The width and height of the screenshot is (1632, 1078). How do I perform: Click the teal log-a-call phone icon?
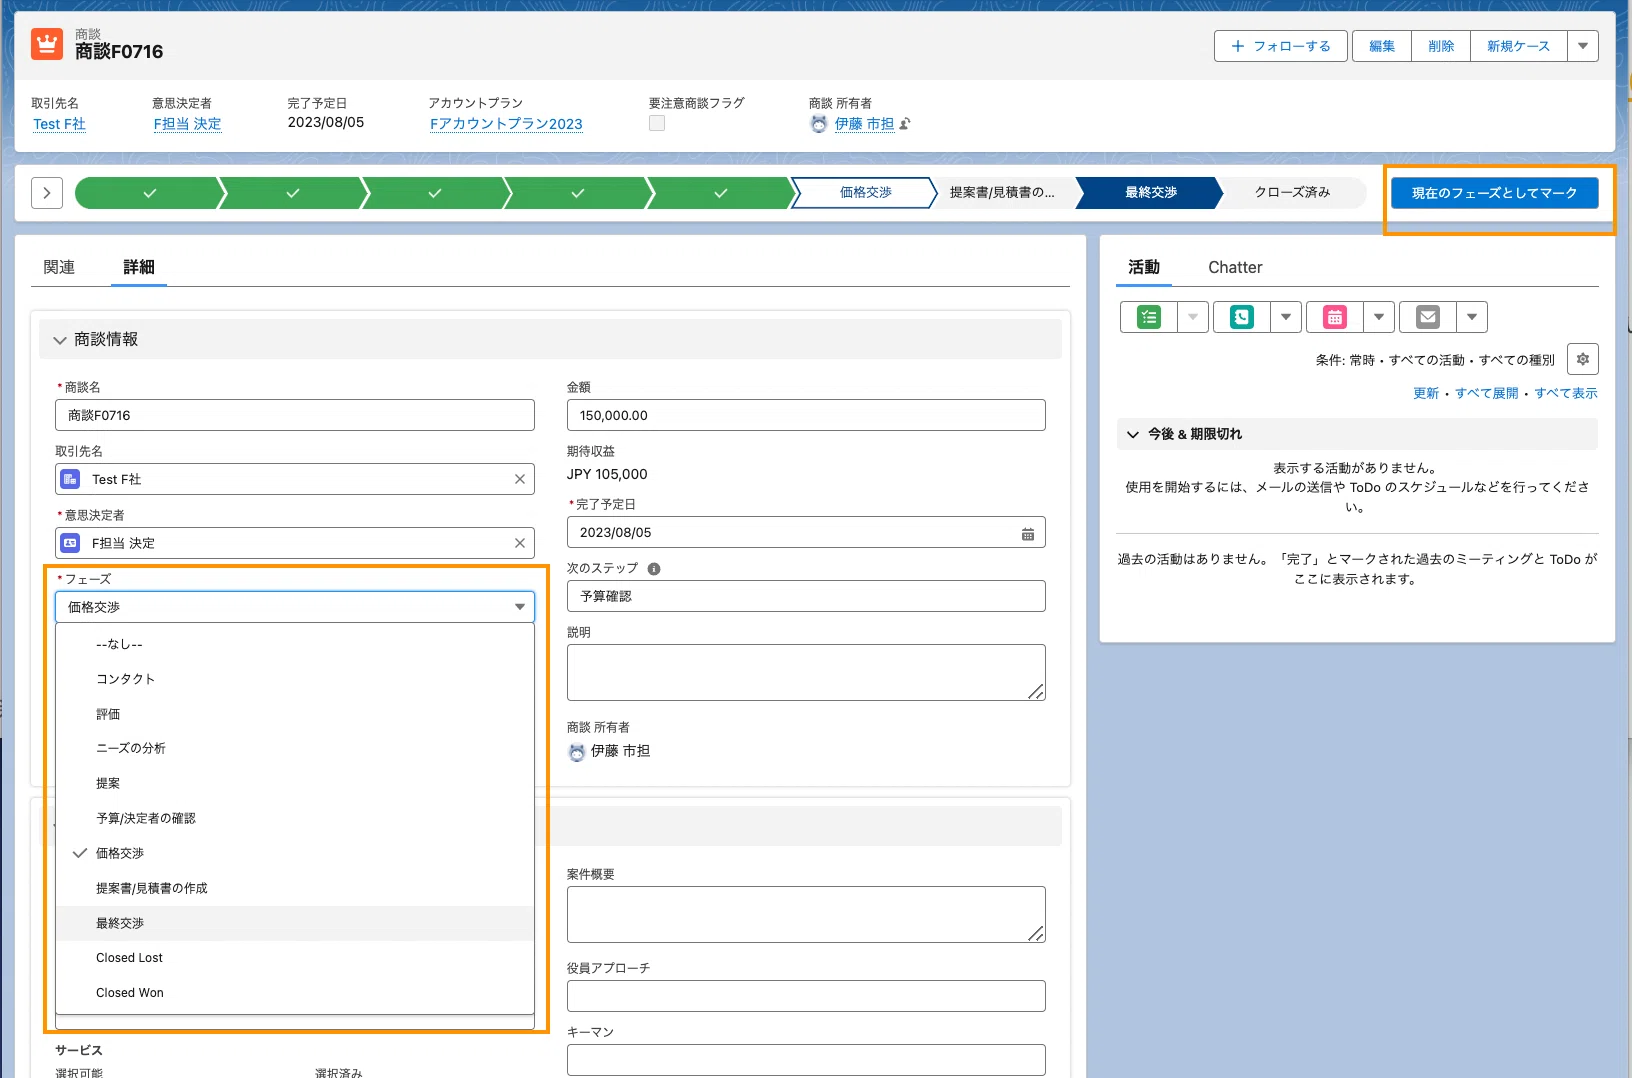1242,317
